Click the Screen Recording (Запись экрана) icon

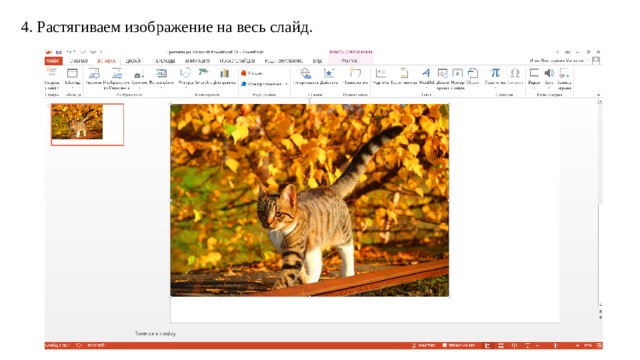click(x=564, y=73)
